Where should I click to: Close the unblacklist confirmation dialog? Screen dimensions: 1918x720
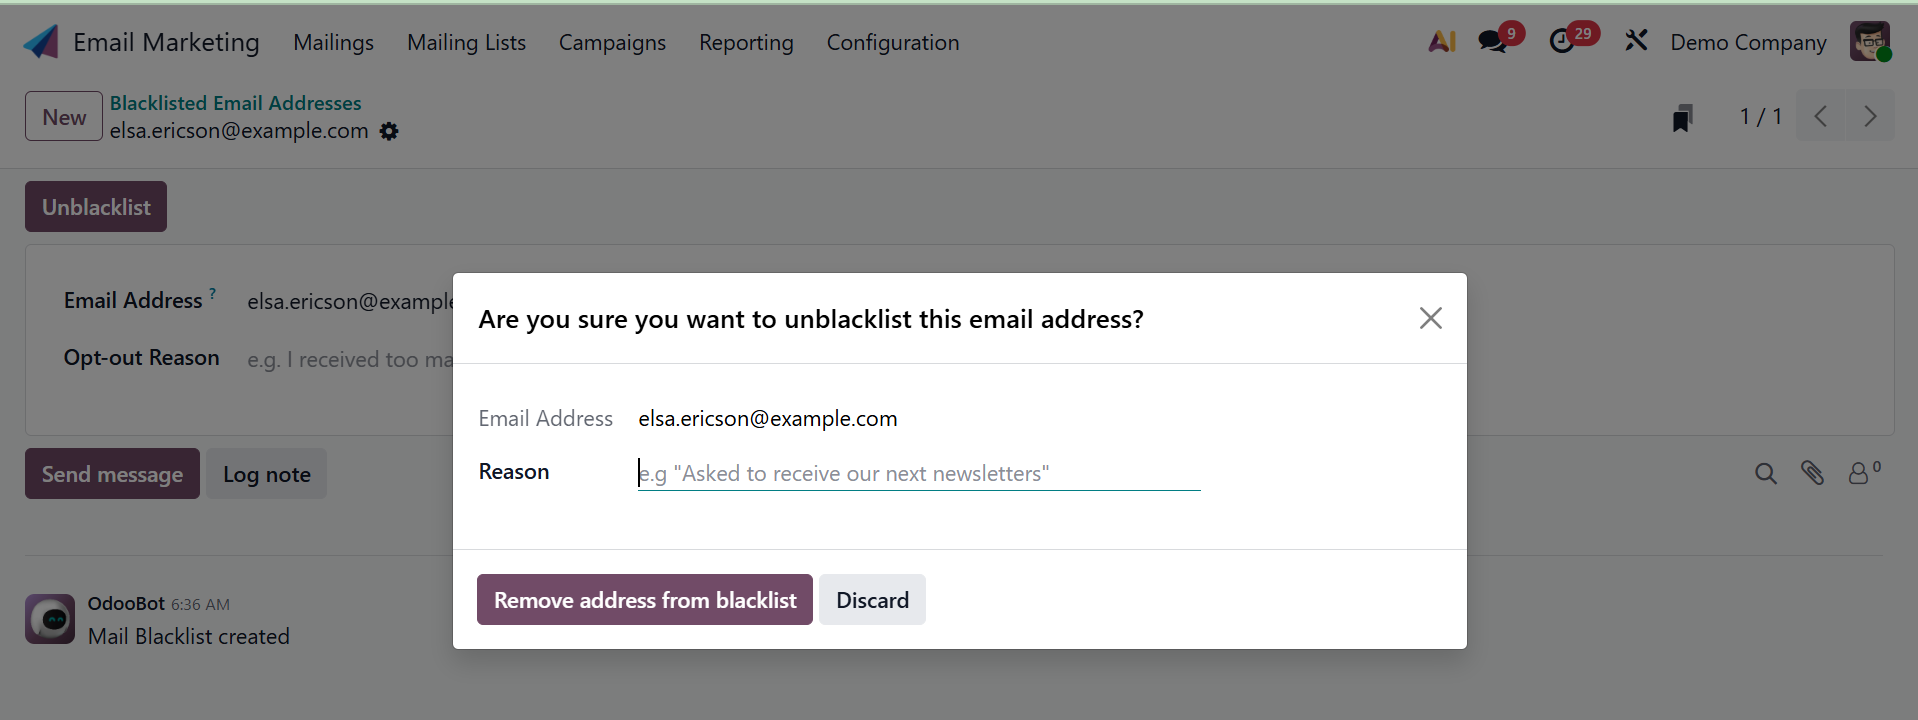pos(1430,318)
